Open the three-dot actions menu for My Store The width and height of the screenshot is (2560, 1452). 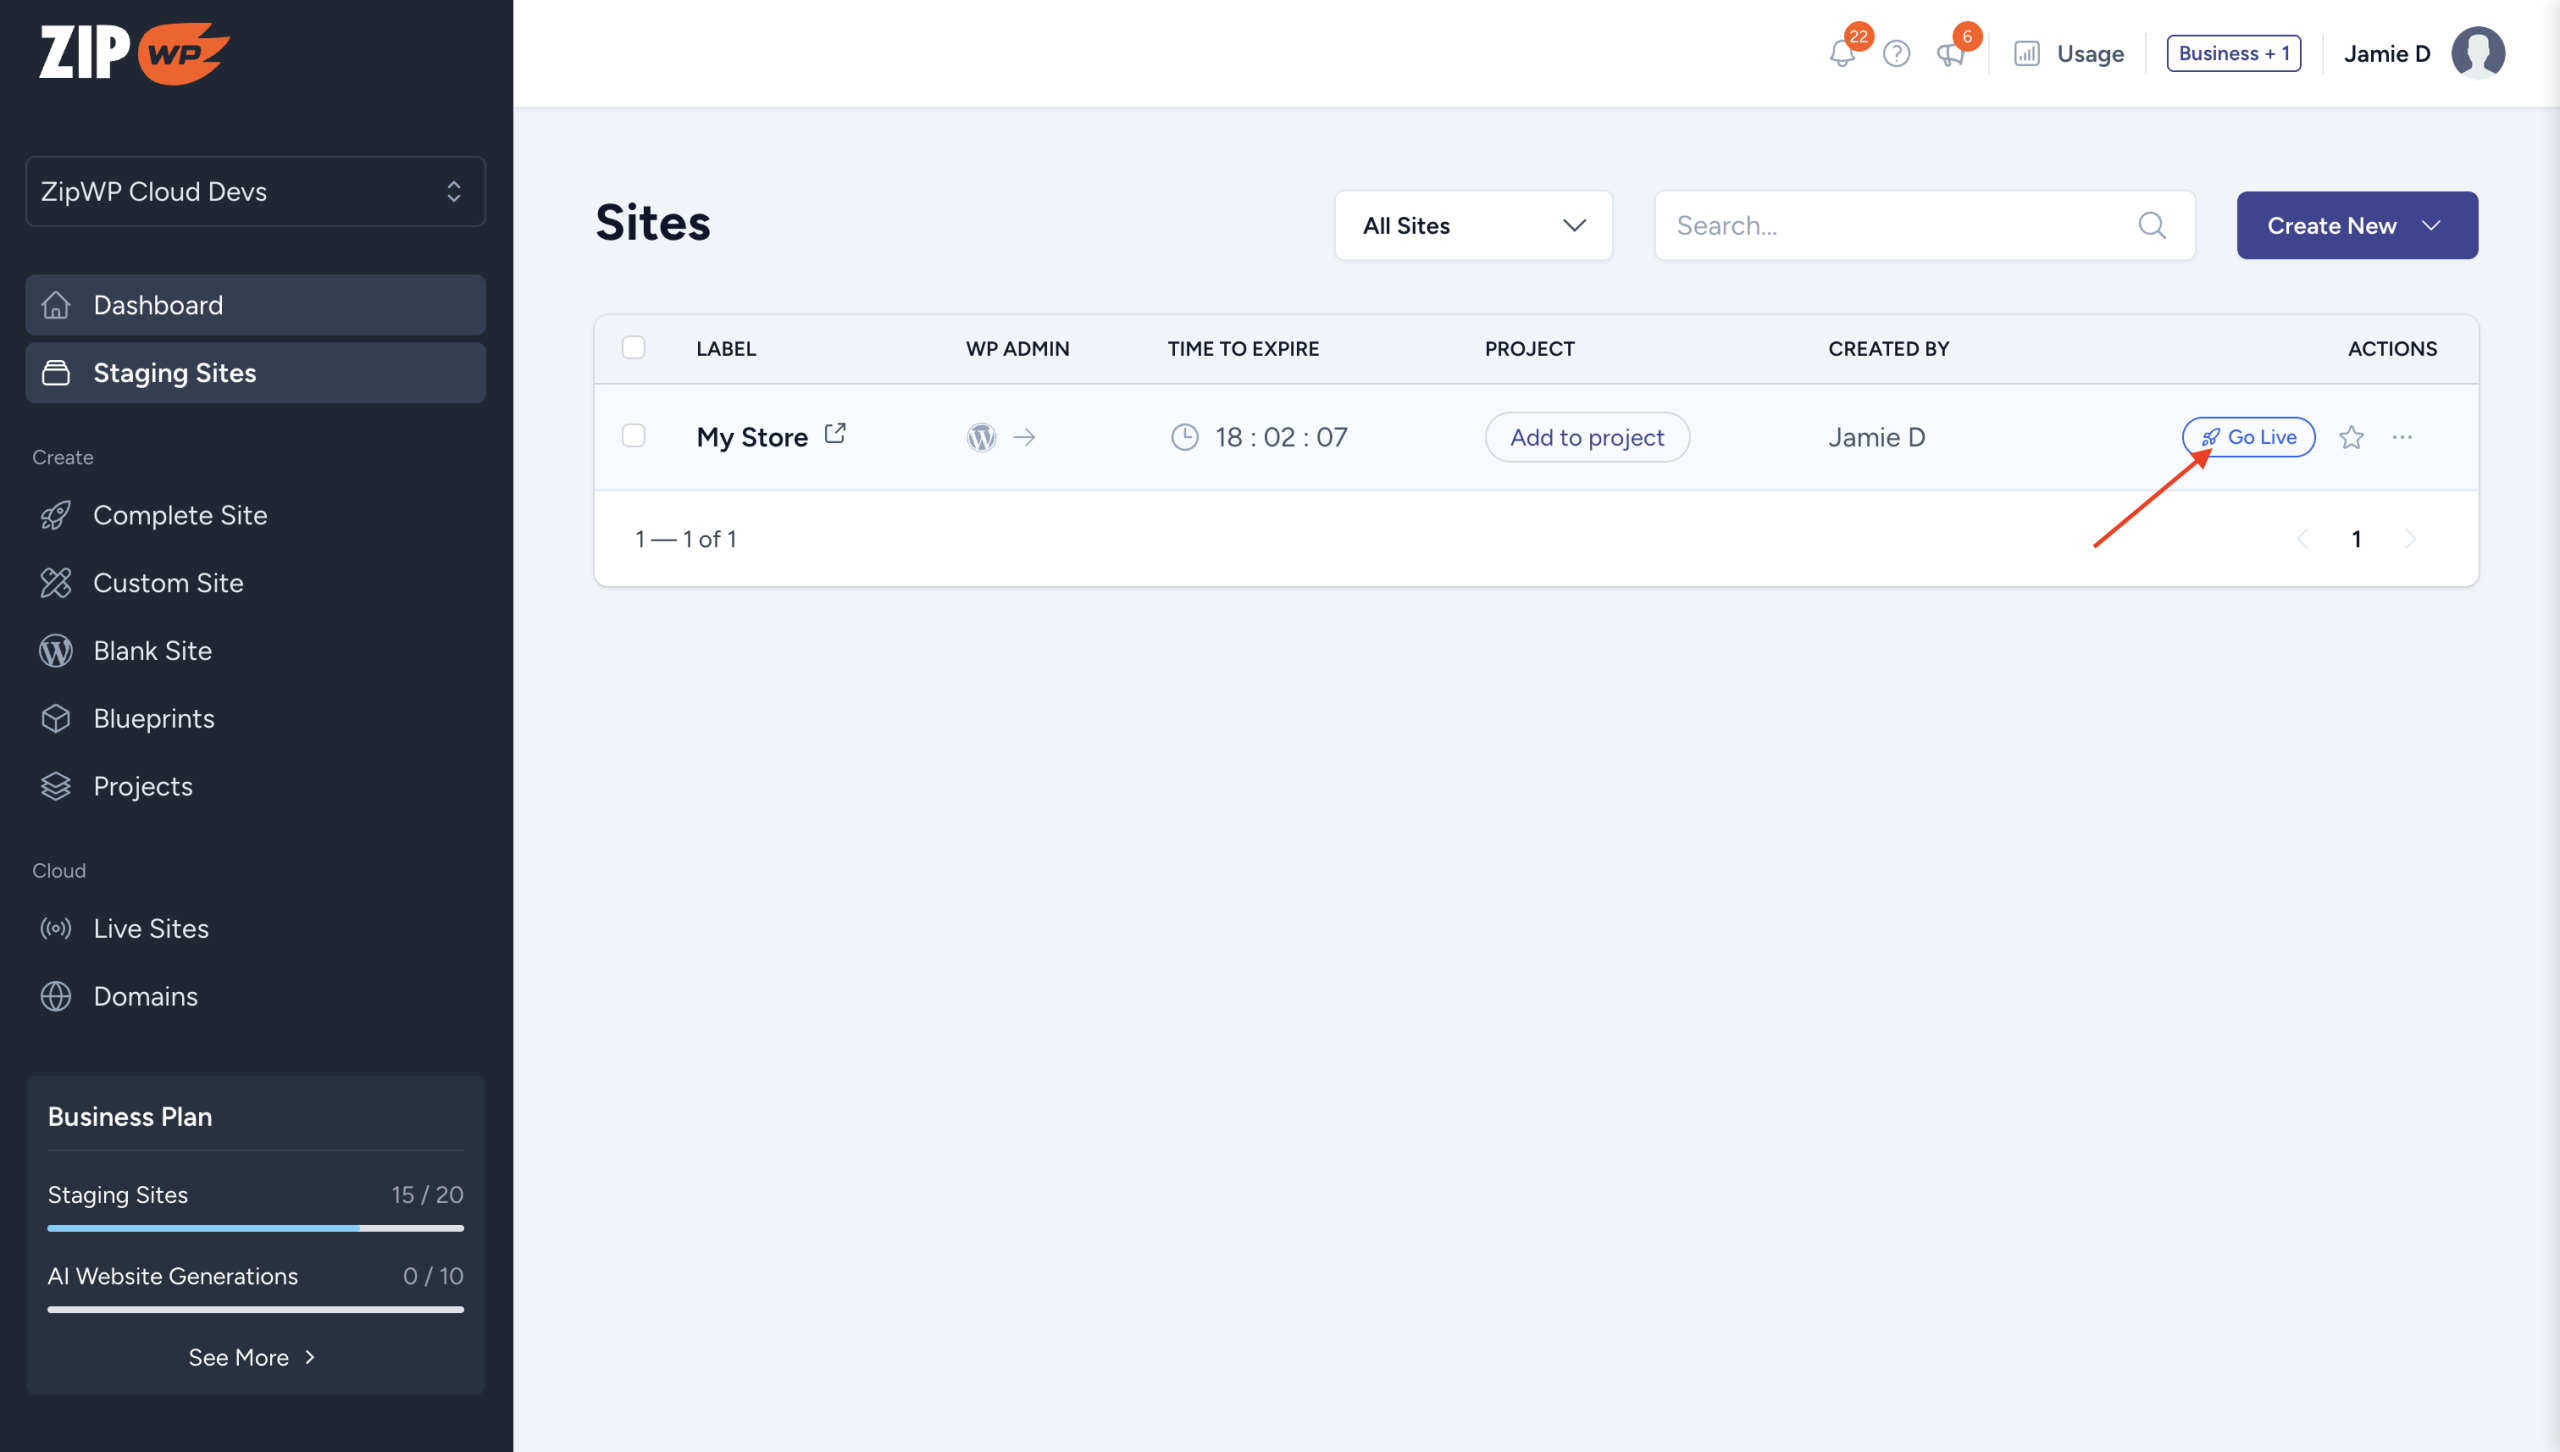(x=2402, y=437)
